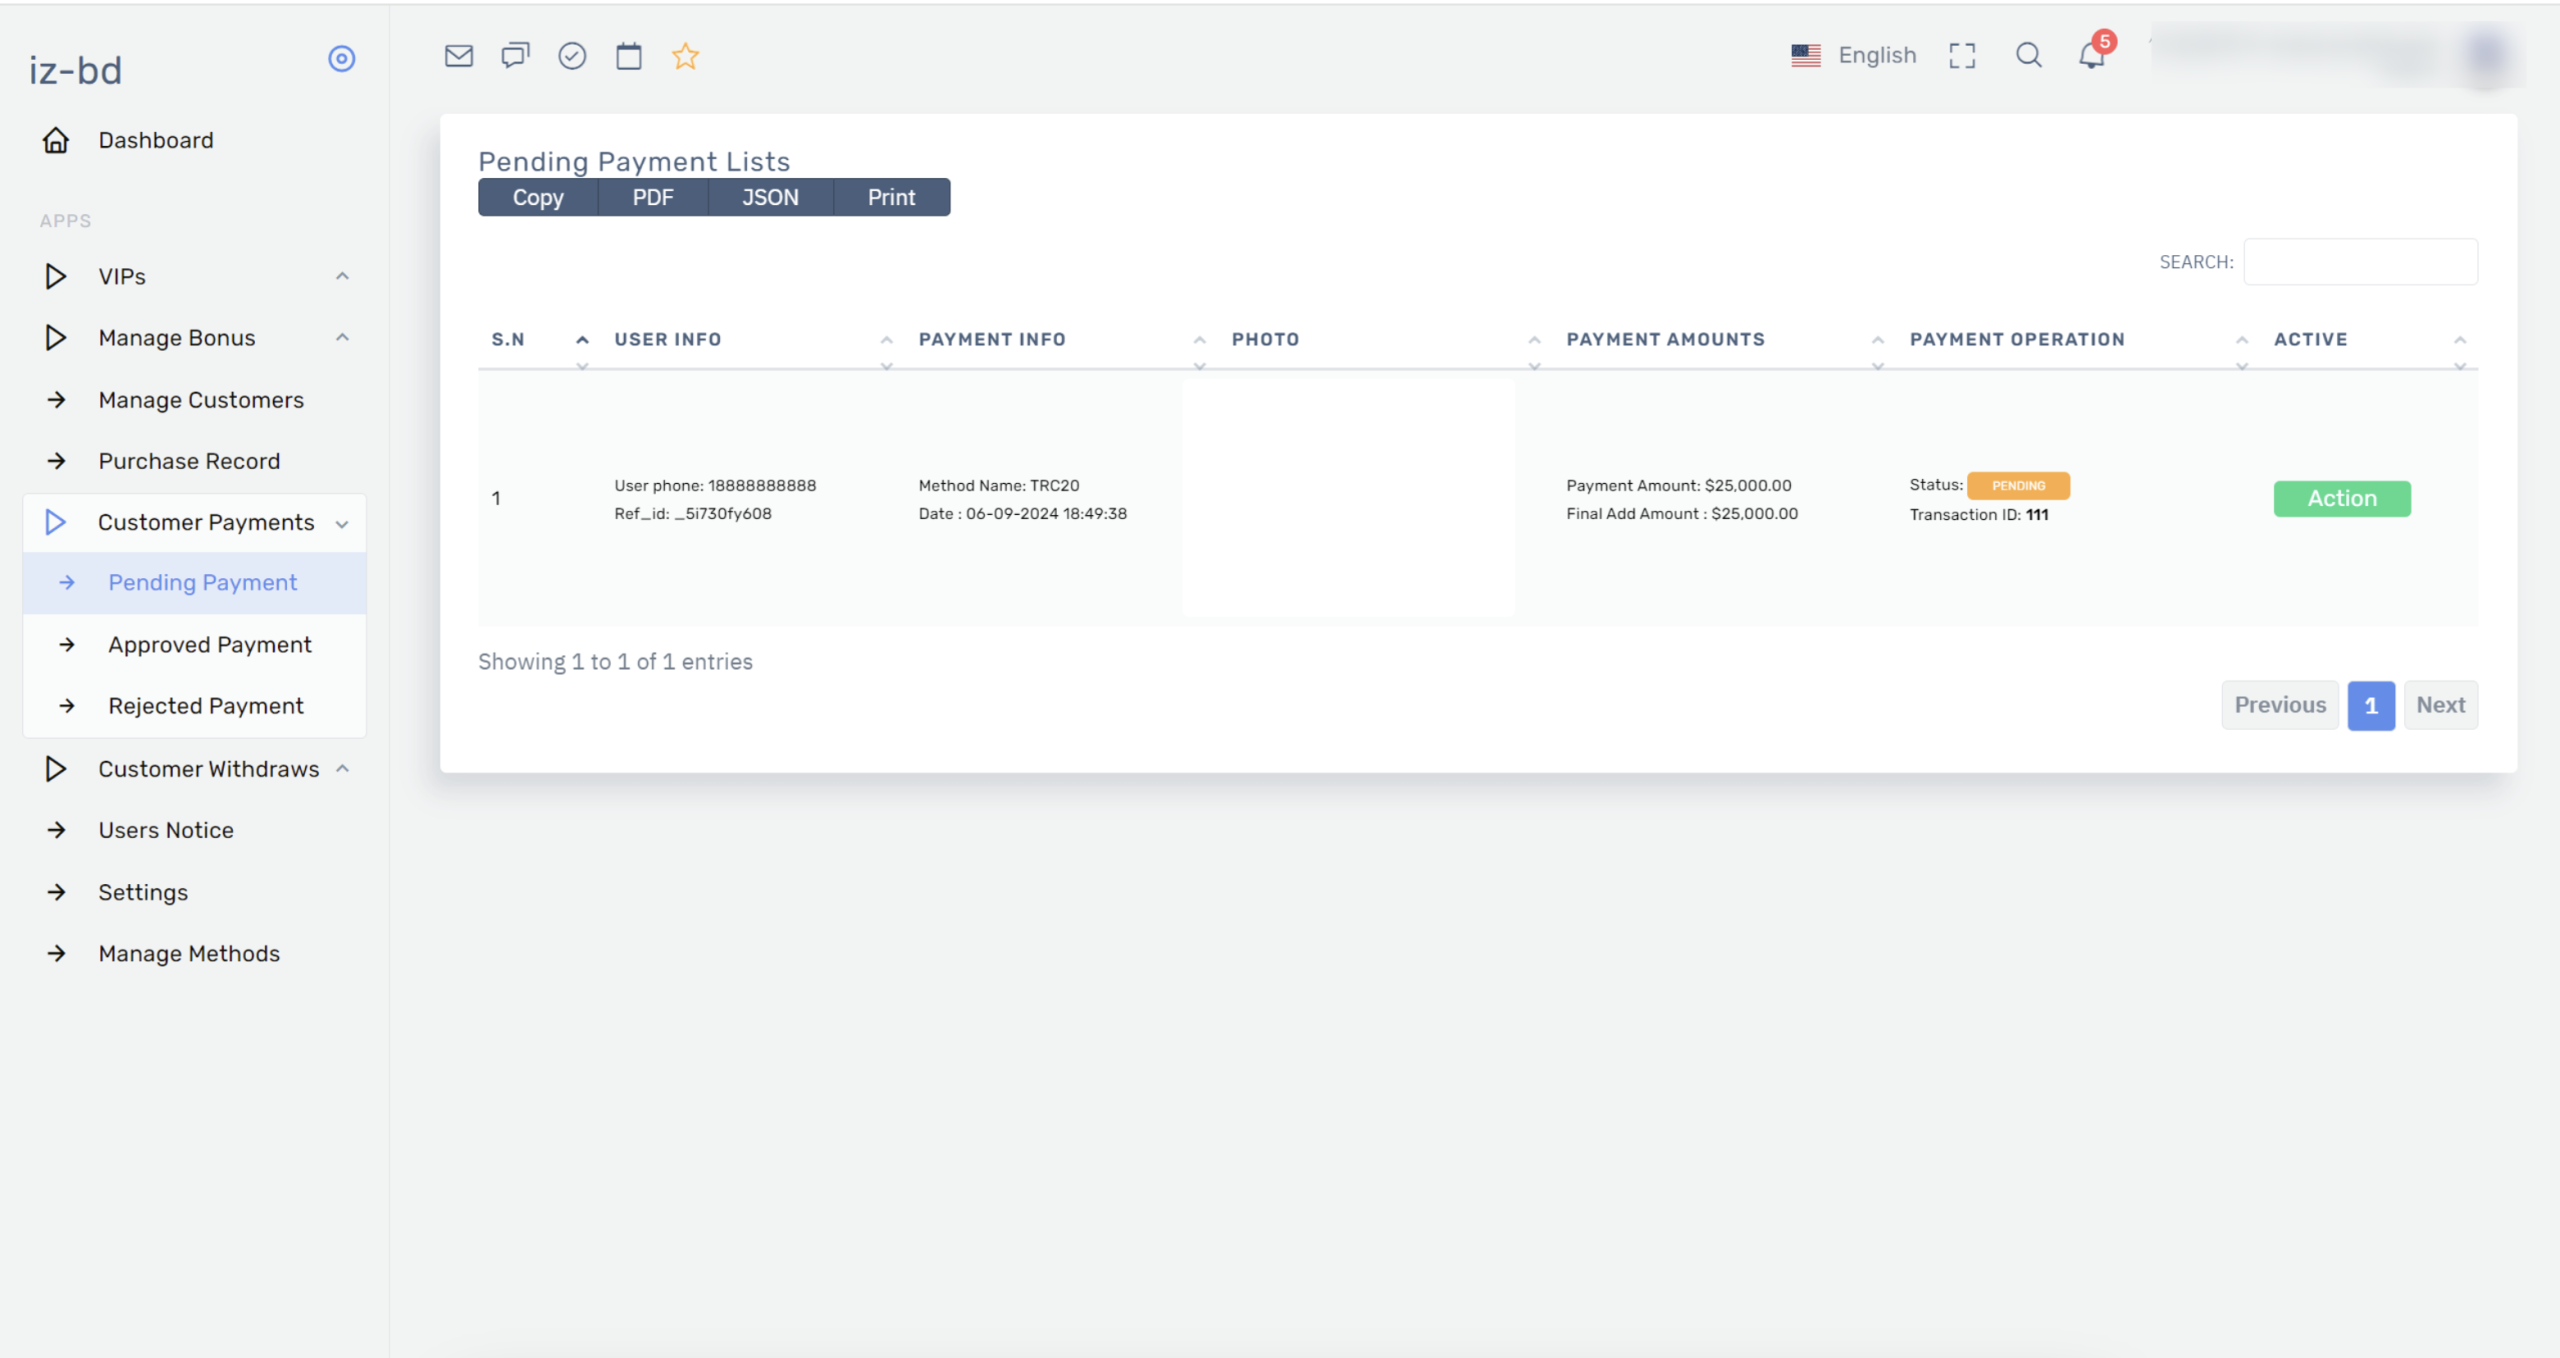The image size is (2560, 1358).
Task: Click the check-circle tasks icon
Action: [572, 56]
